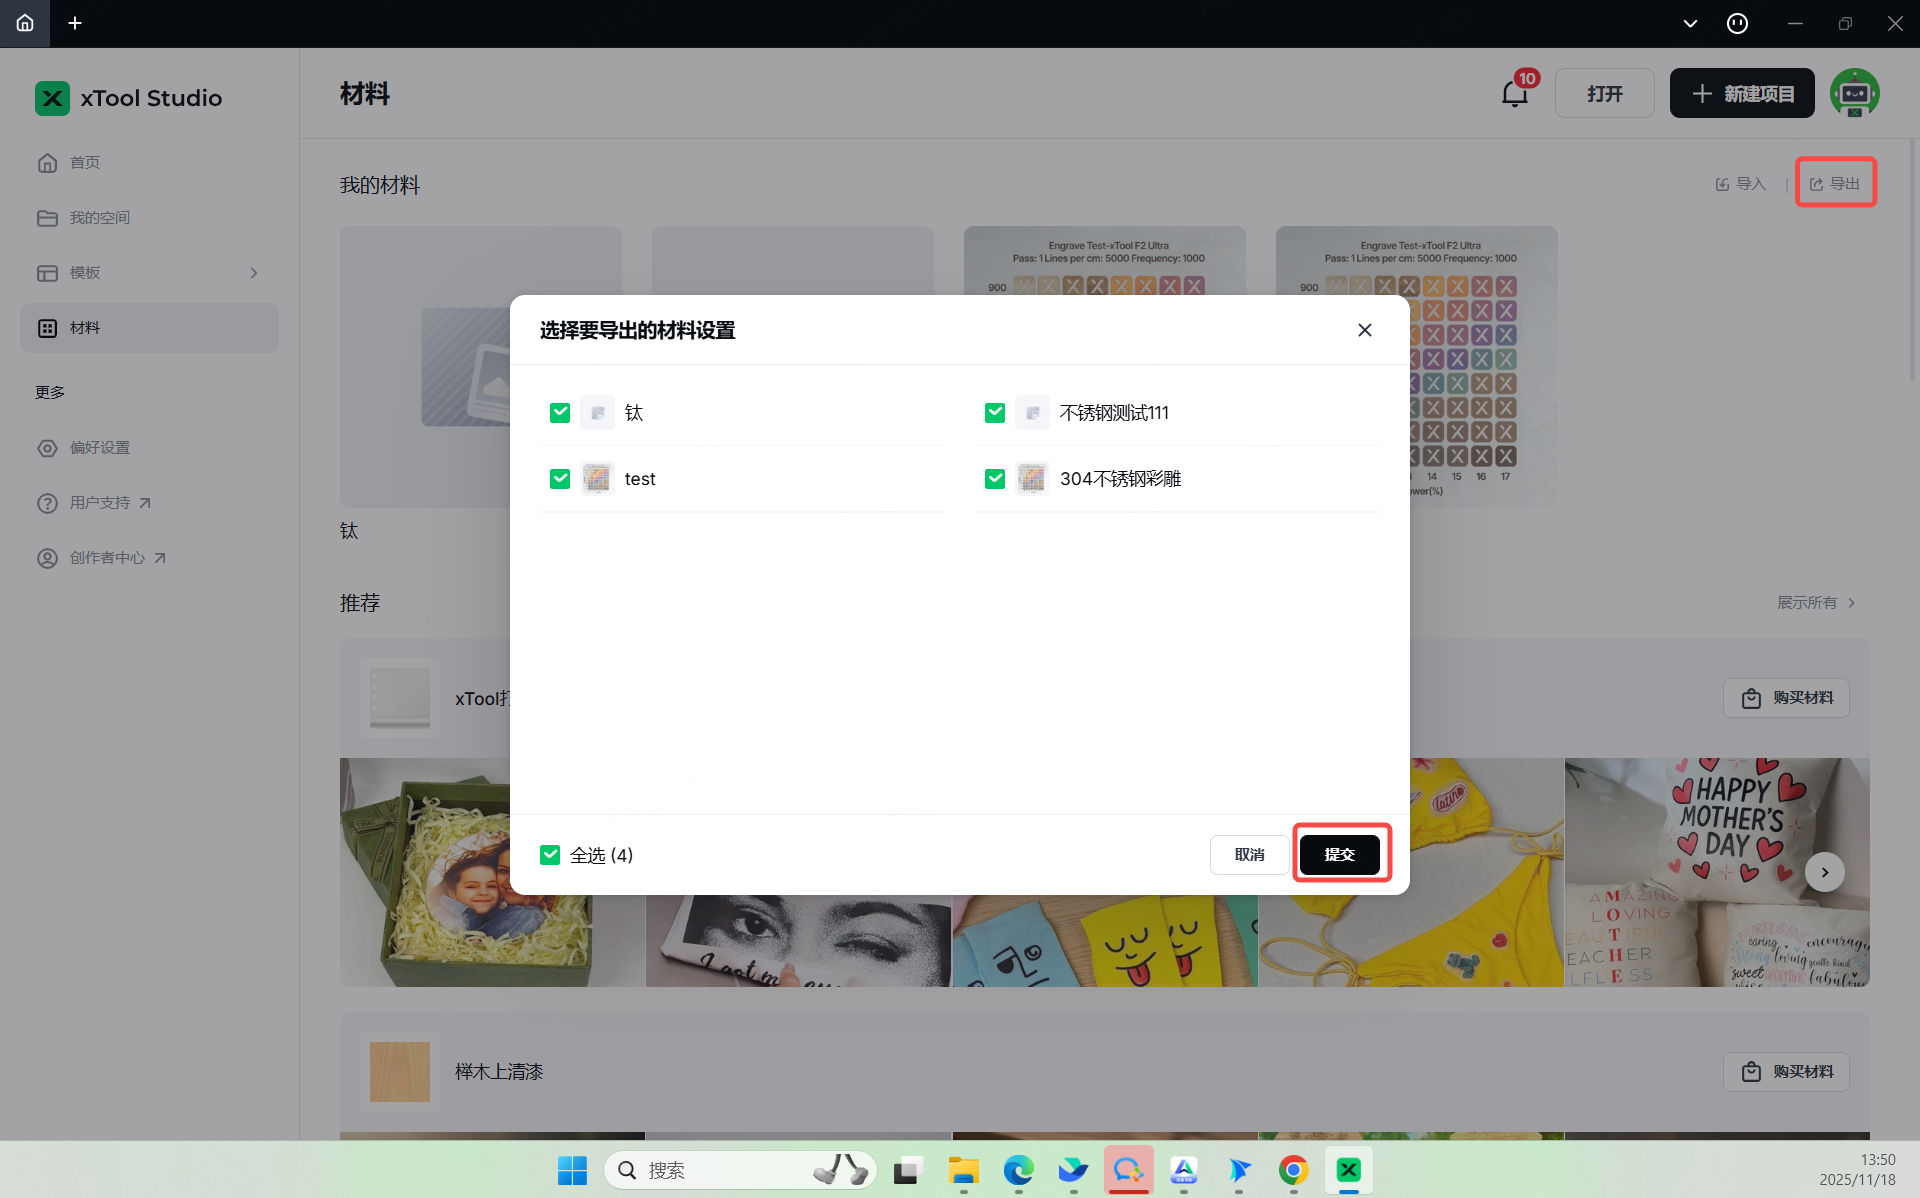Toggle the 全选 (4) checkbox
Viewport: 1920px width, 1198px height.
pos(550,855)
